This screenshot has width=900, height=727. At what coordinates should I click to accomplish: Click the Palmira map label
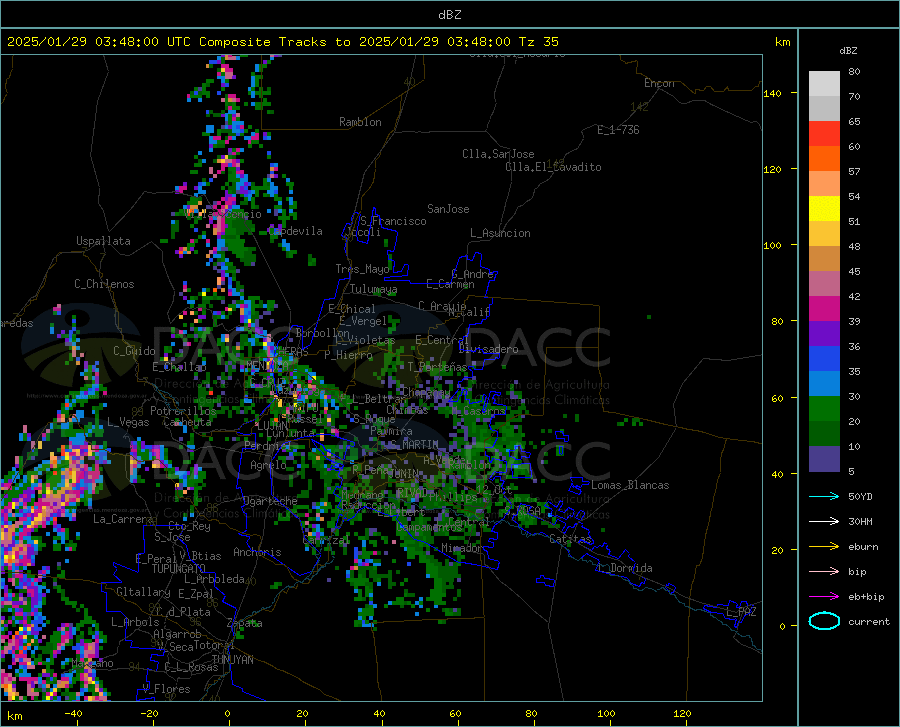coord(391,430)
